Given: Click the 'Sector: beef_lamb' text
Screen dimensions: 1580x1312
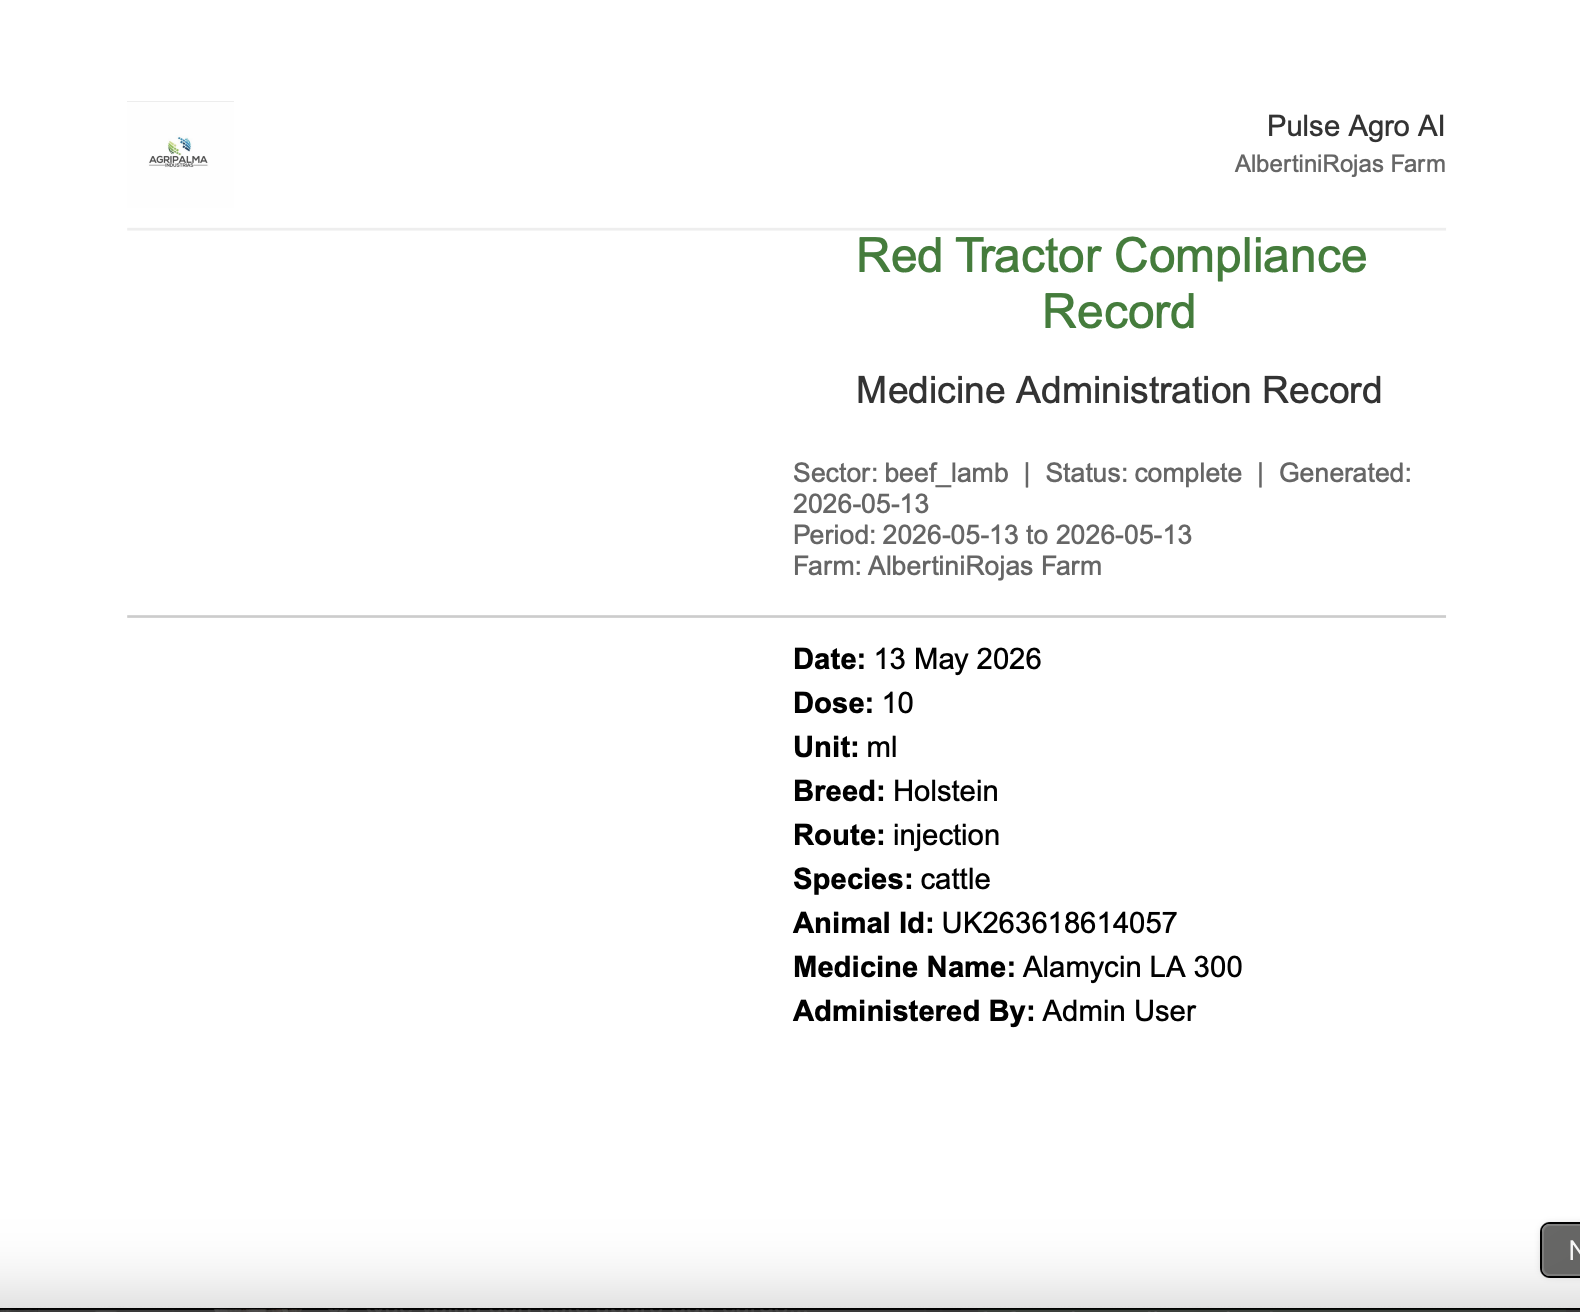Looking at the screenshot, I should click(900, 473).
